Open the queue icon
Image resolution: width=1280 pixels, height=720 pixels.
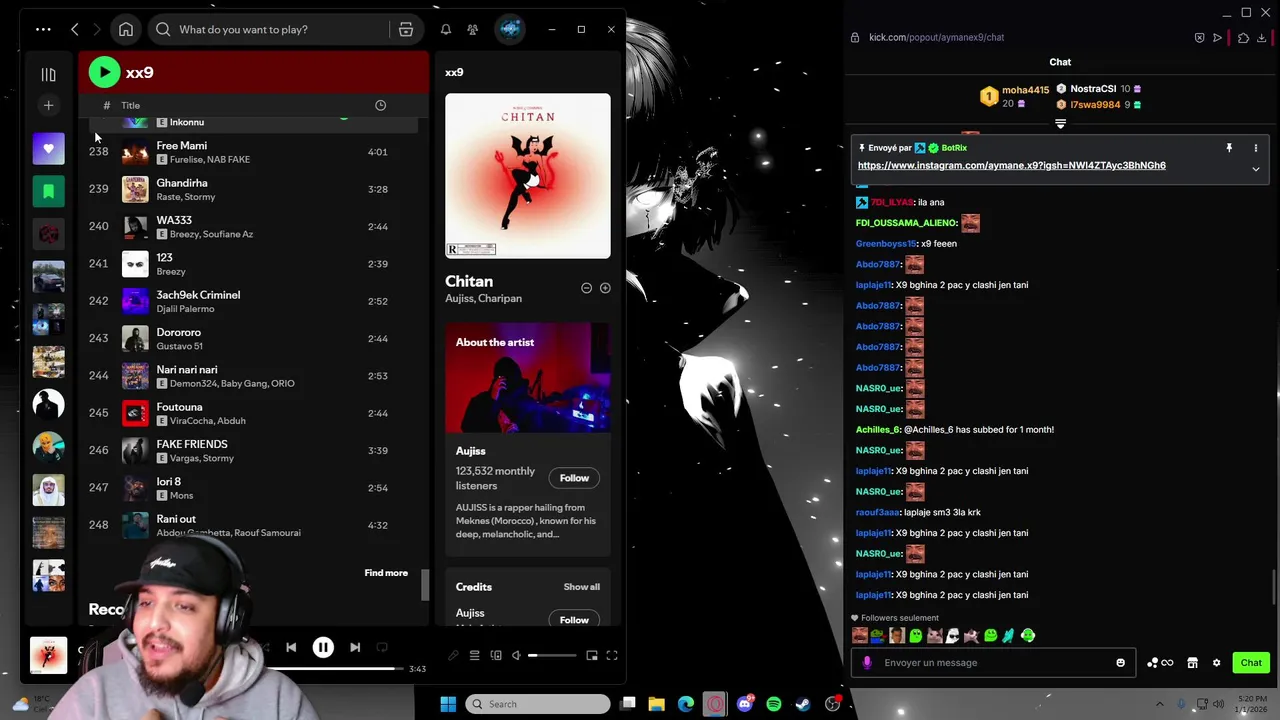pos(475,656)
